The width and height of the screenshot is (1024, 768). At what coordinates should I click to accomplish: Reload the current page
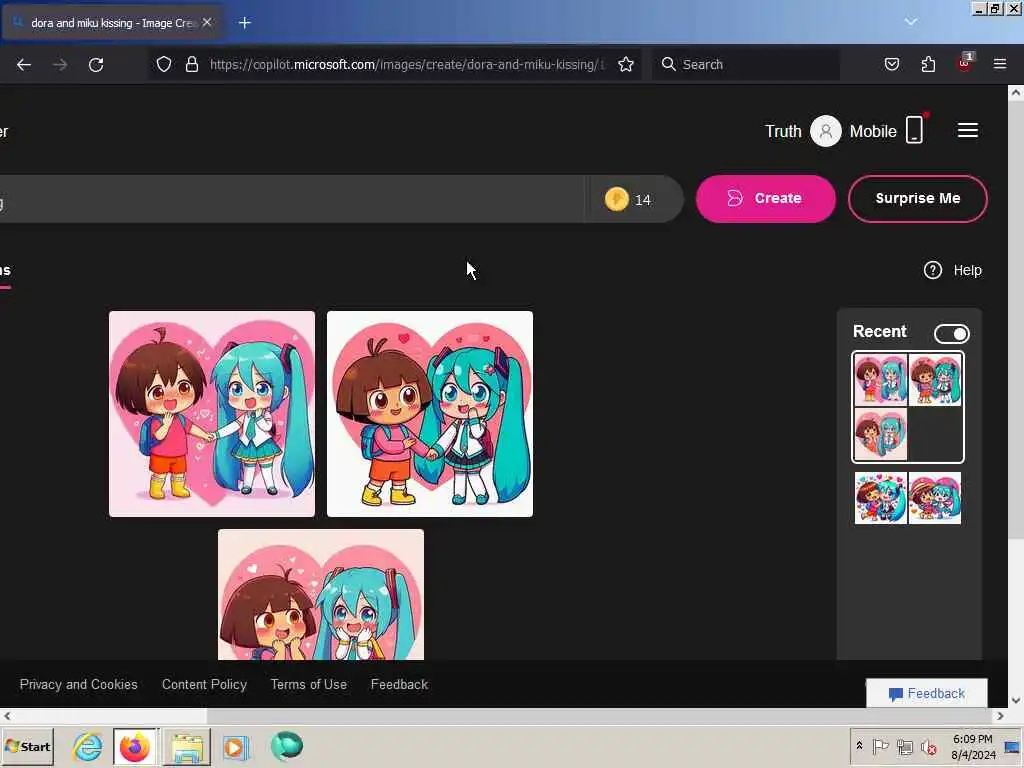(x=96, y=65)
